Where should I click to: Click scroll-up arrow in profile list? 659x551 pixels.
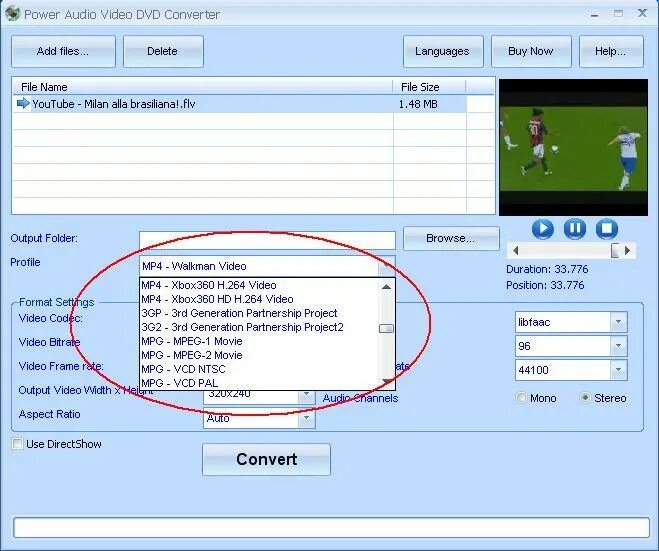(x=386, y=287)
